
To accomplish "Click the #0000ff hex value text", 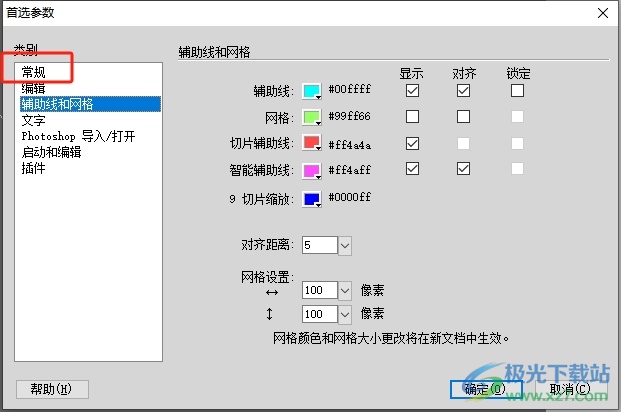I will click(350, 197).
